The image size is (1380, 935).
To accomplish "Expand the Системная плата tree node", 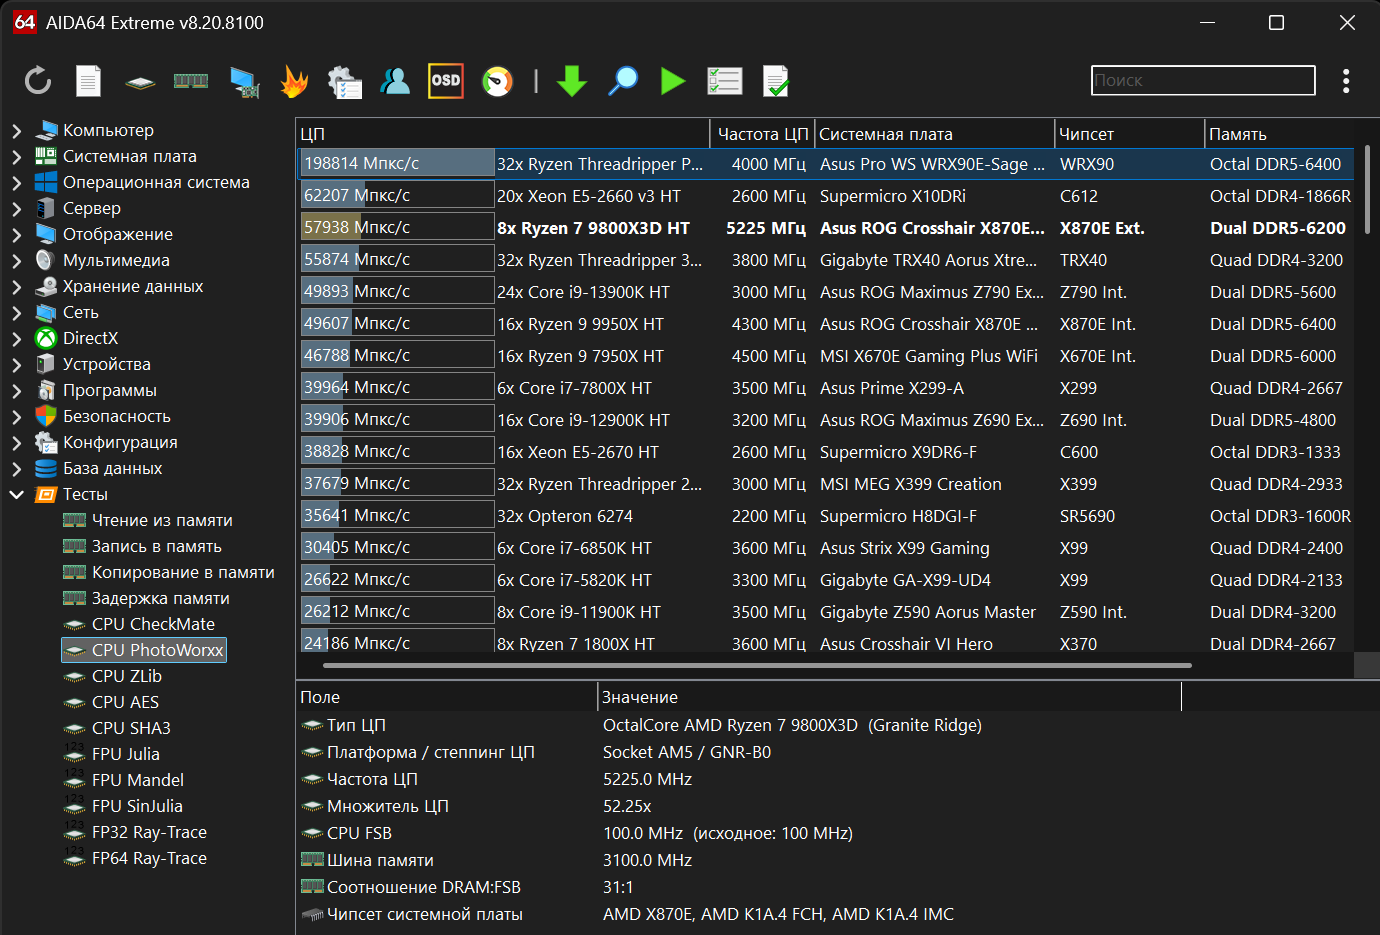I will point(16,156).
